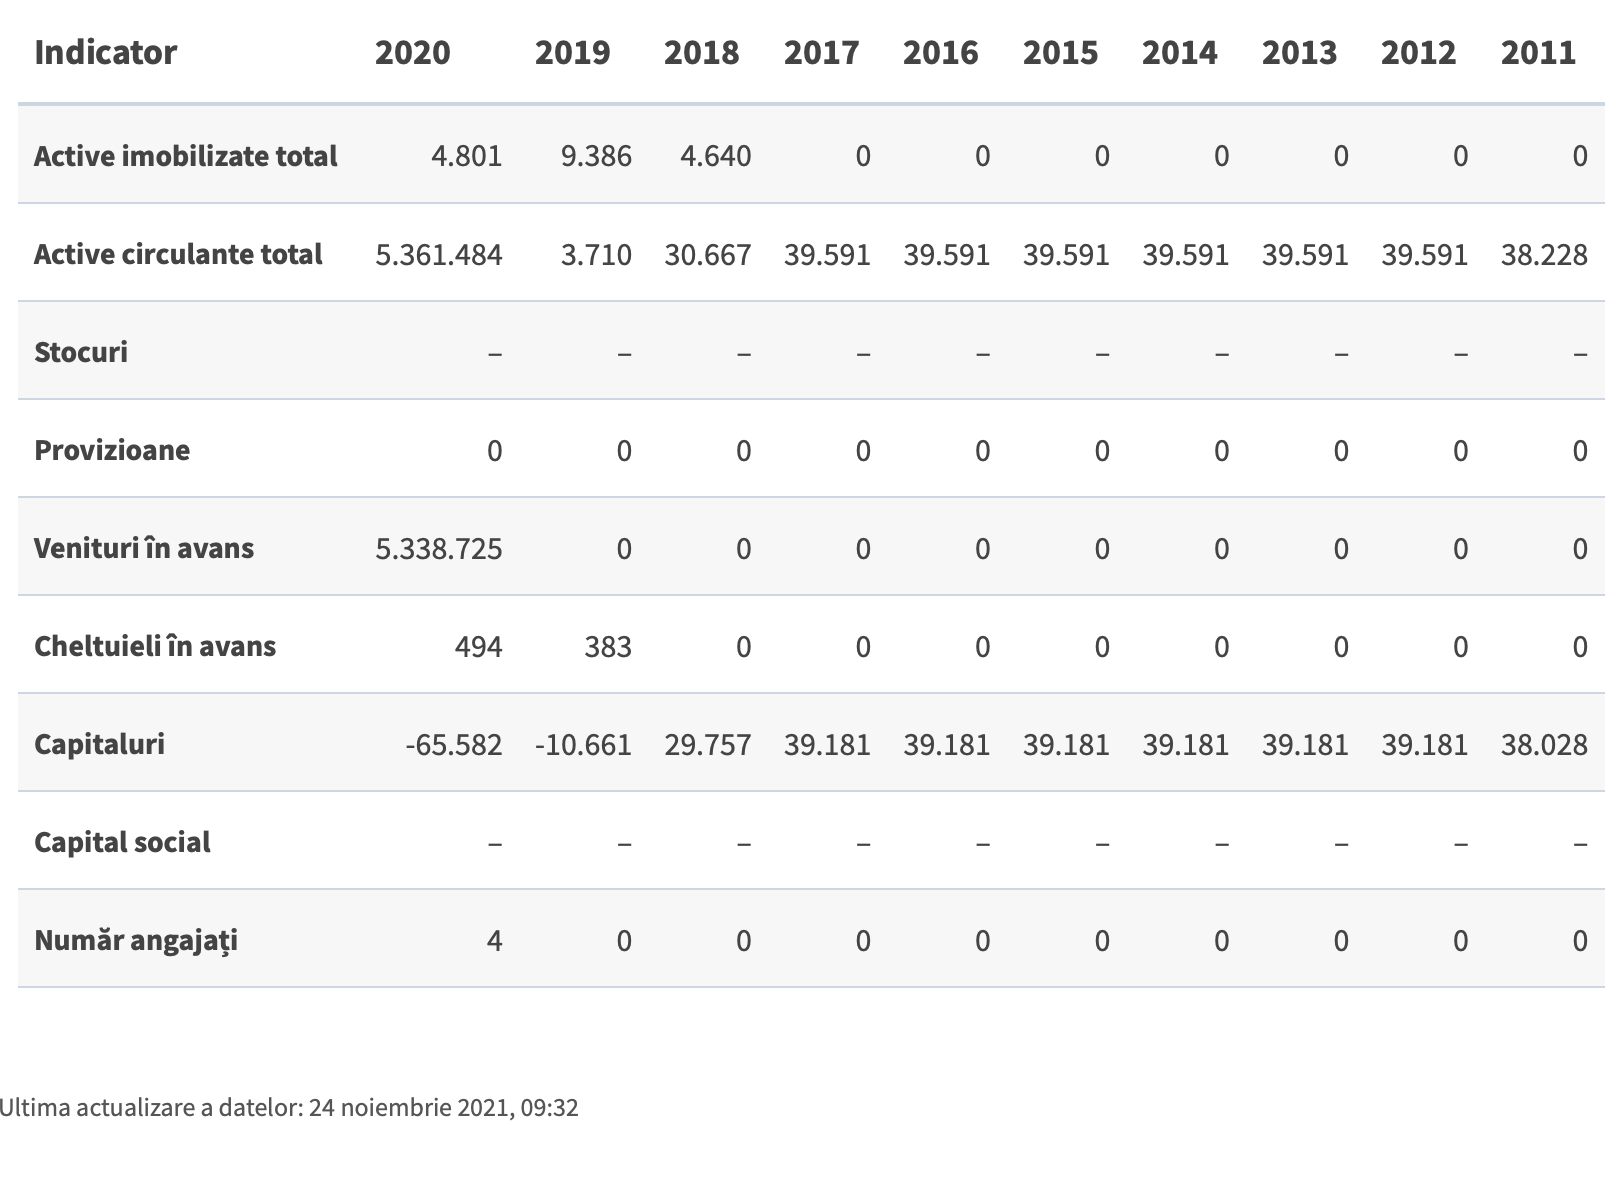Select the Capital social row label
The height and width of the screenshot is (1182, 1622).
tap(122, 842)
